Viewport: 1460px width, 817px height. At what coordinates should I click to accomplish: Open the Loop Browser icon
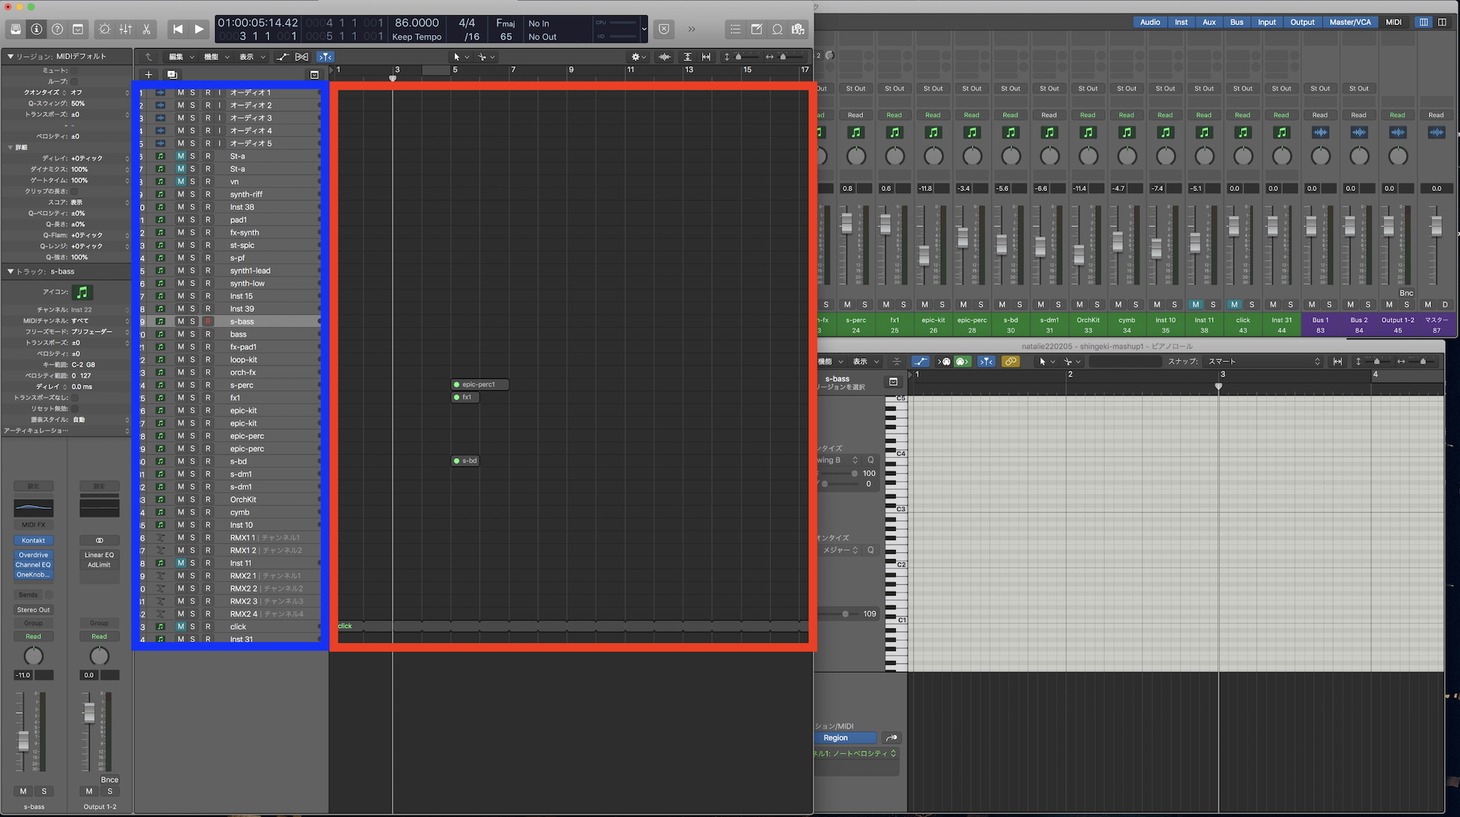pyautogui.click(x=777, y=29)
